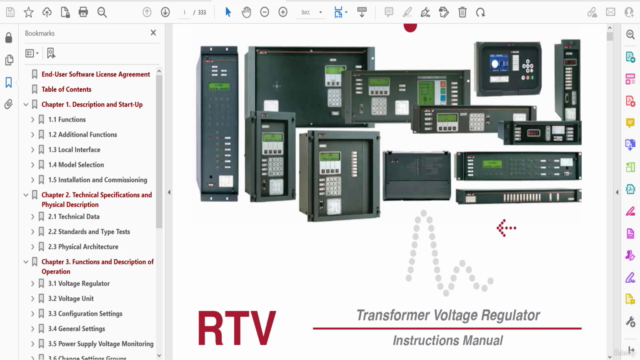640x360 pixels.
Task: Toggle the Bookmarks panel icon
Action: tap(9, 82)
